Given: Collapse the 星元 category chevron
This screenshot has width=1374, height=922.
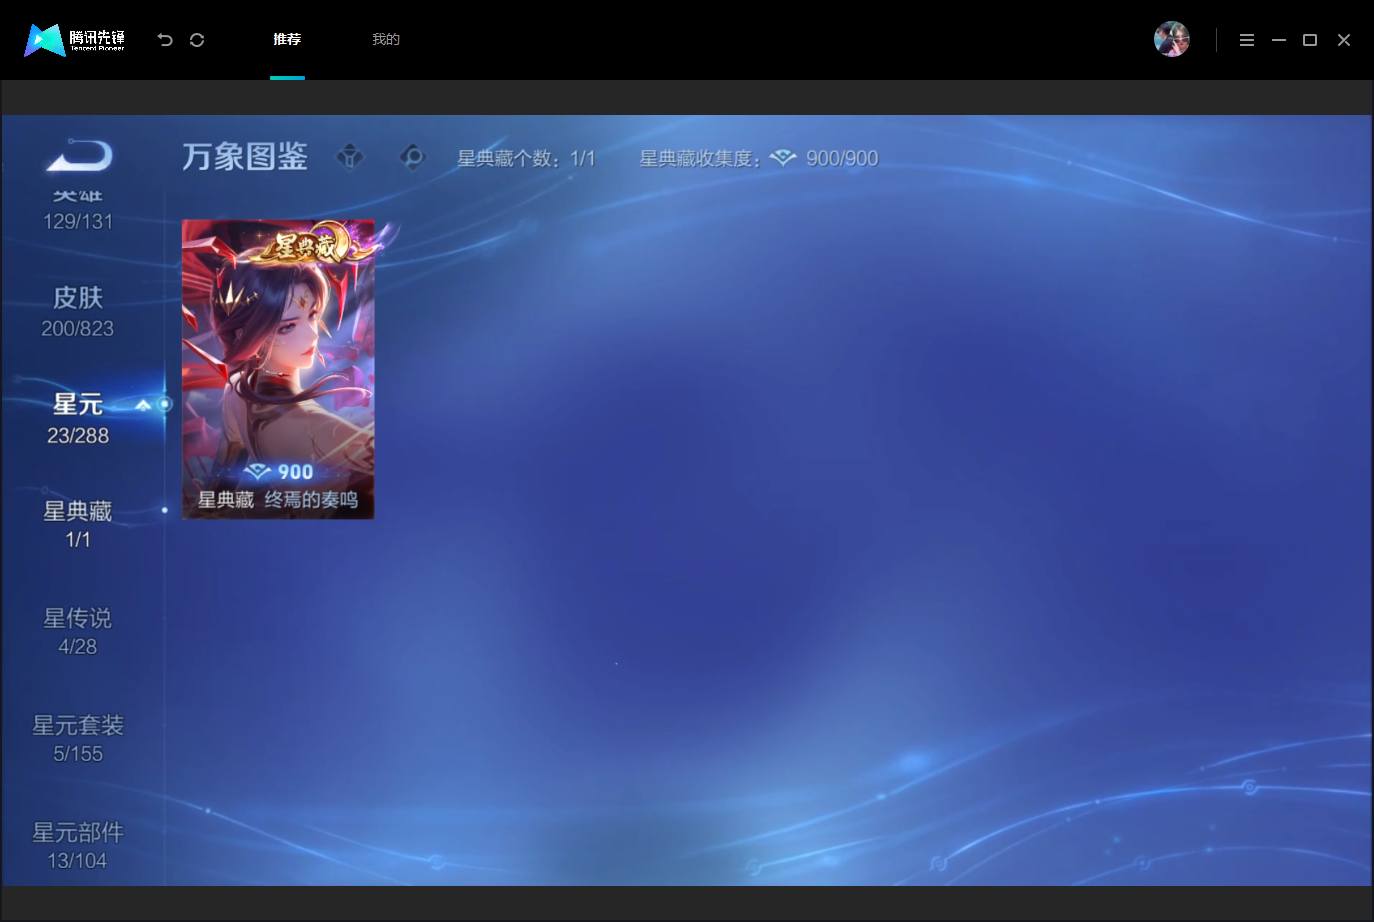Looking at the screenshot, I should tap(143, 405).
